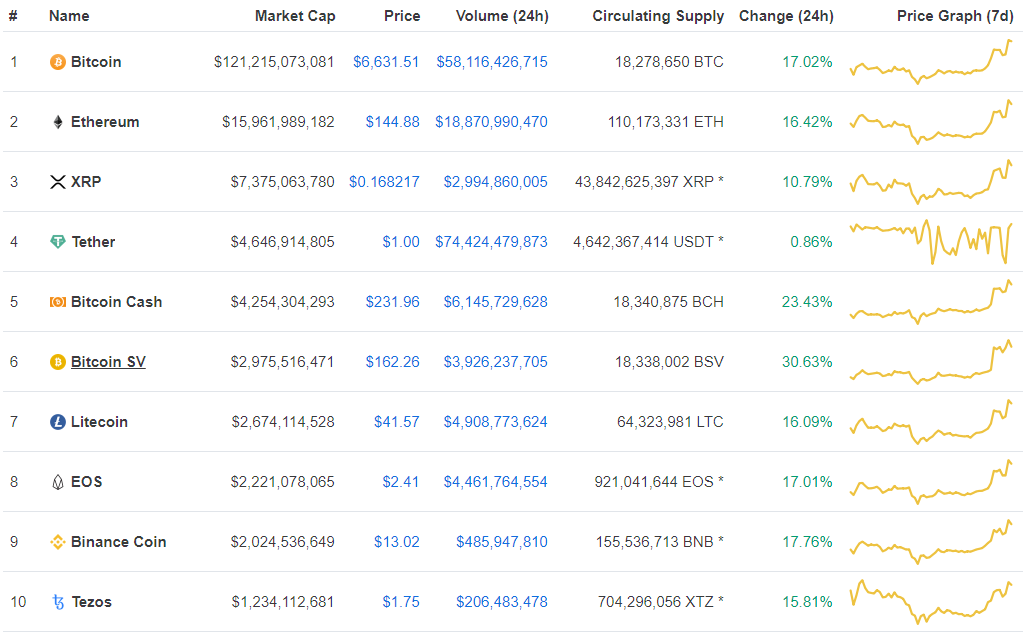Sort by Change (24h) column header

(786, 16)
